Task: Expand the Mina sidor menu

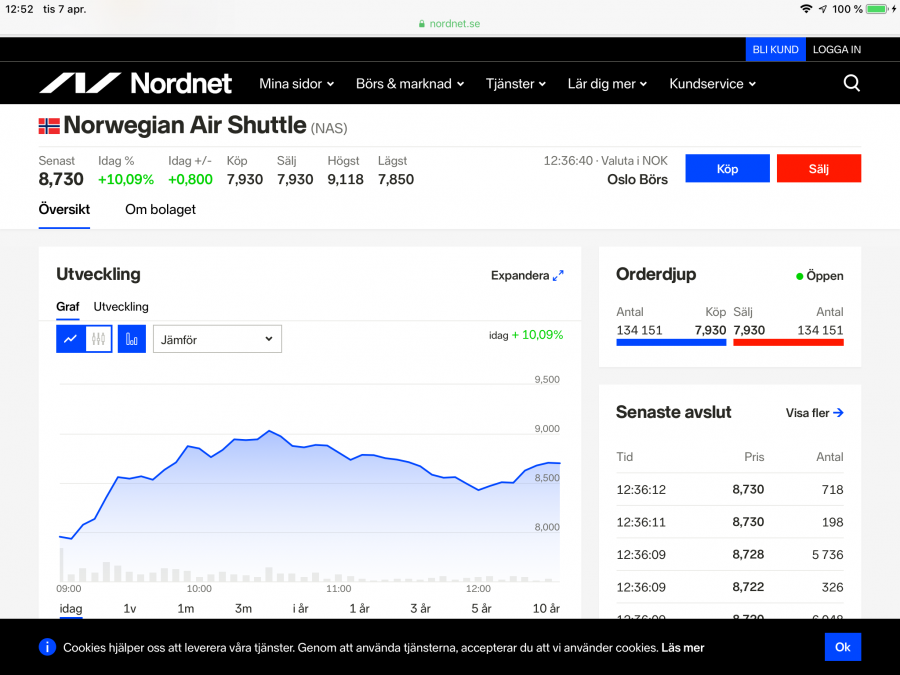Action: 296,84
